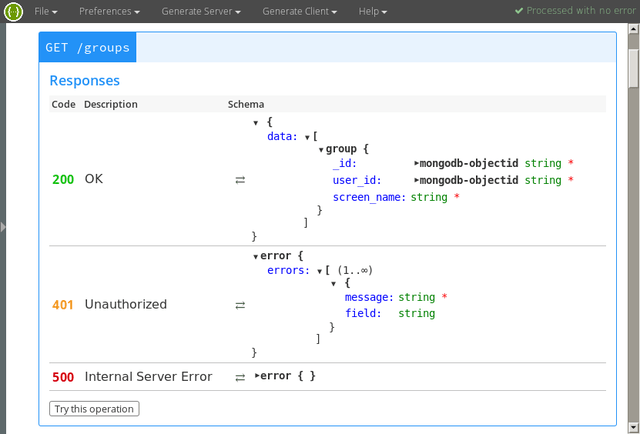Open the Help menu
Image resolution: width=640 pixels, height=434 pixels.
(373, 11)
